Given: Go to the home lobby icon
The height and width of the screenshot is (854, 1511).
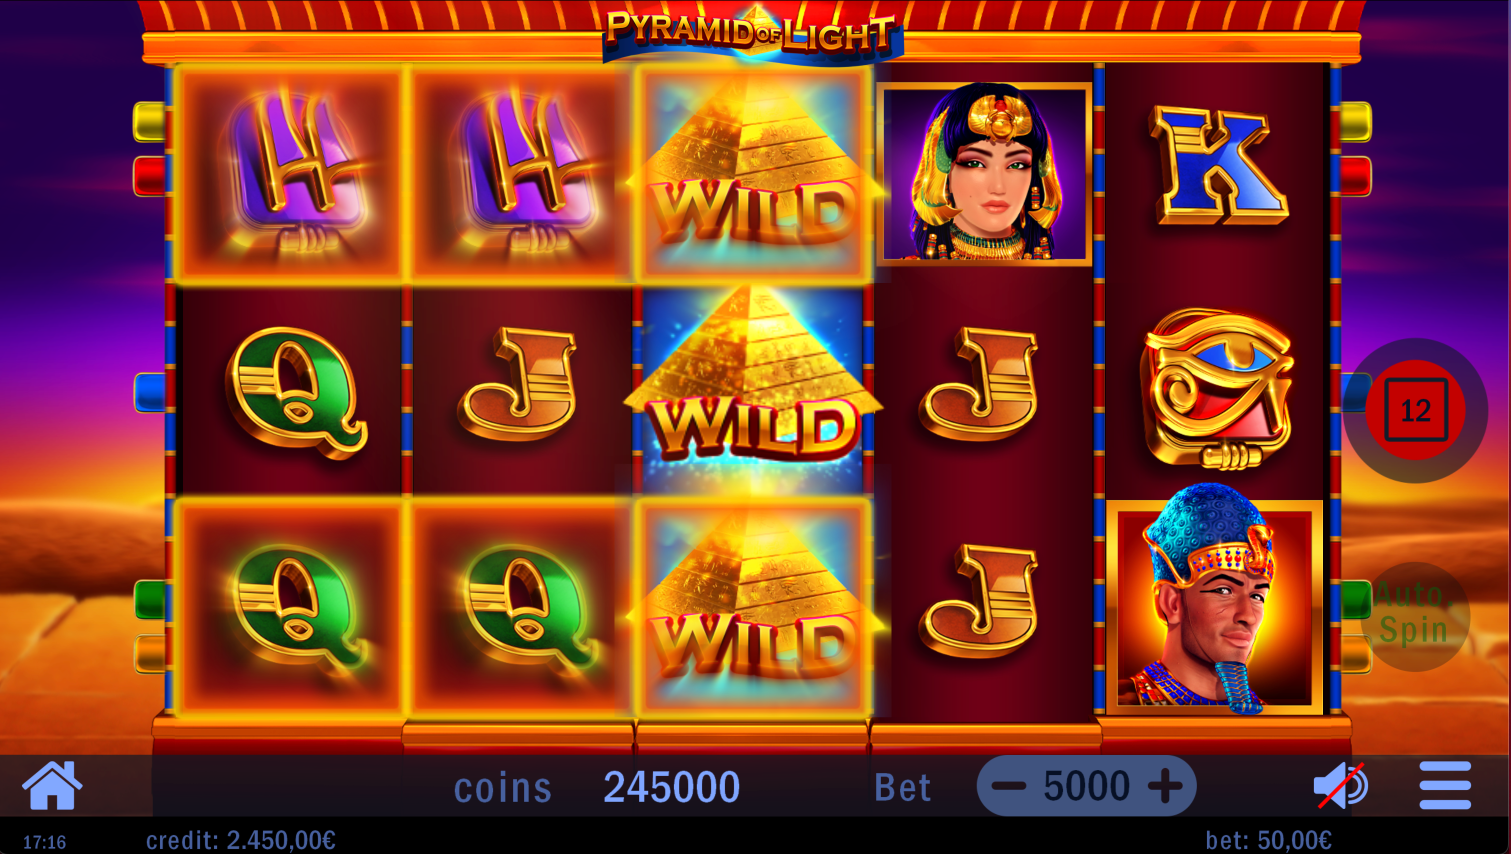Looking at the screenshot, I should [x=52, y=786].
